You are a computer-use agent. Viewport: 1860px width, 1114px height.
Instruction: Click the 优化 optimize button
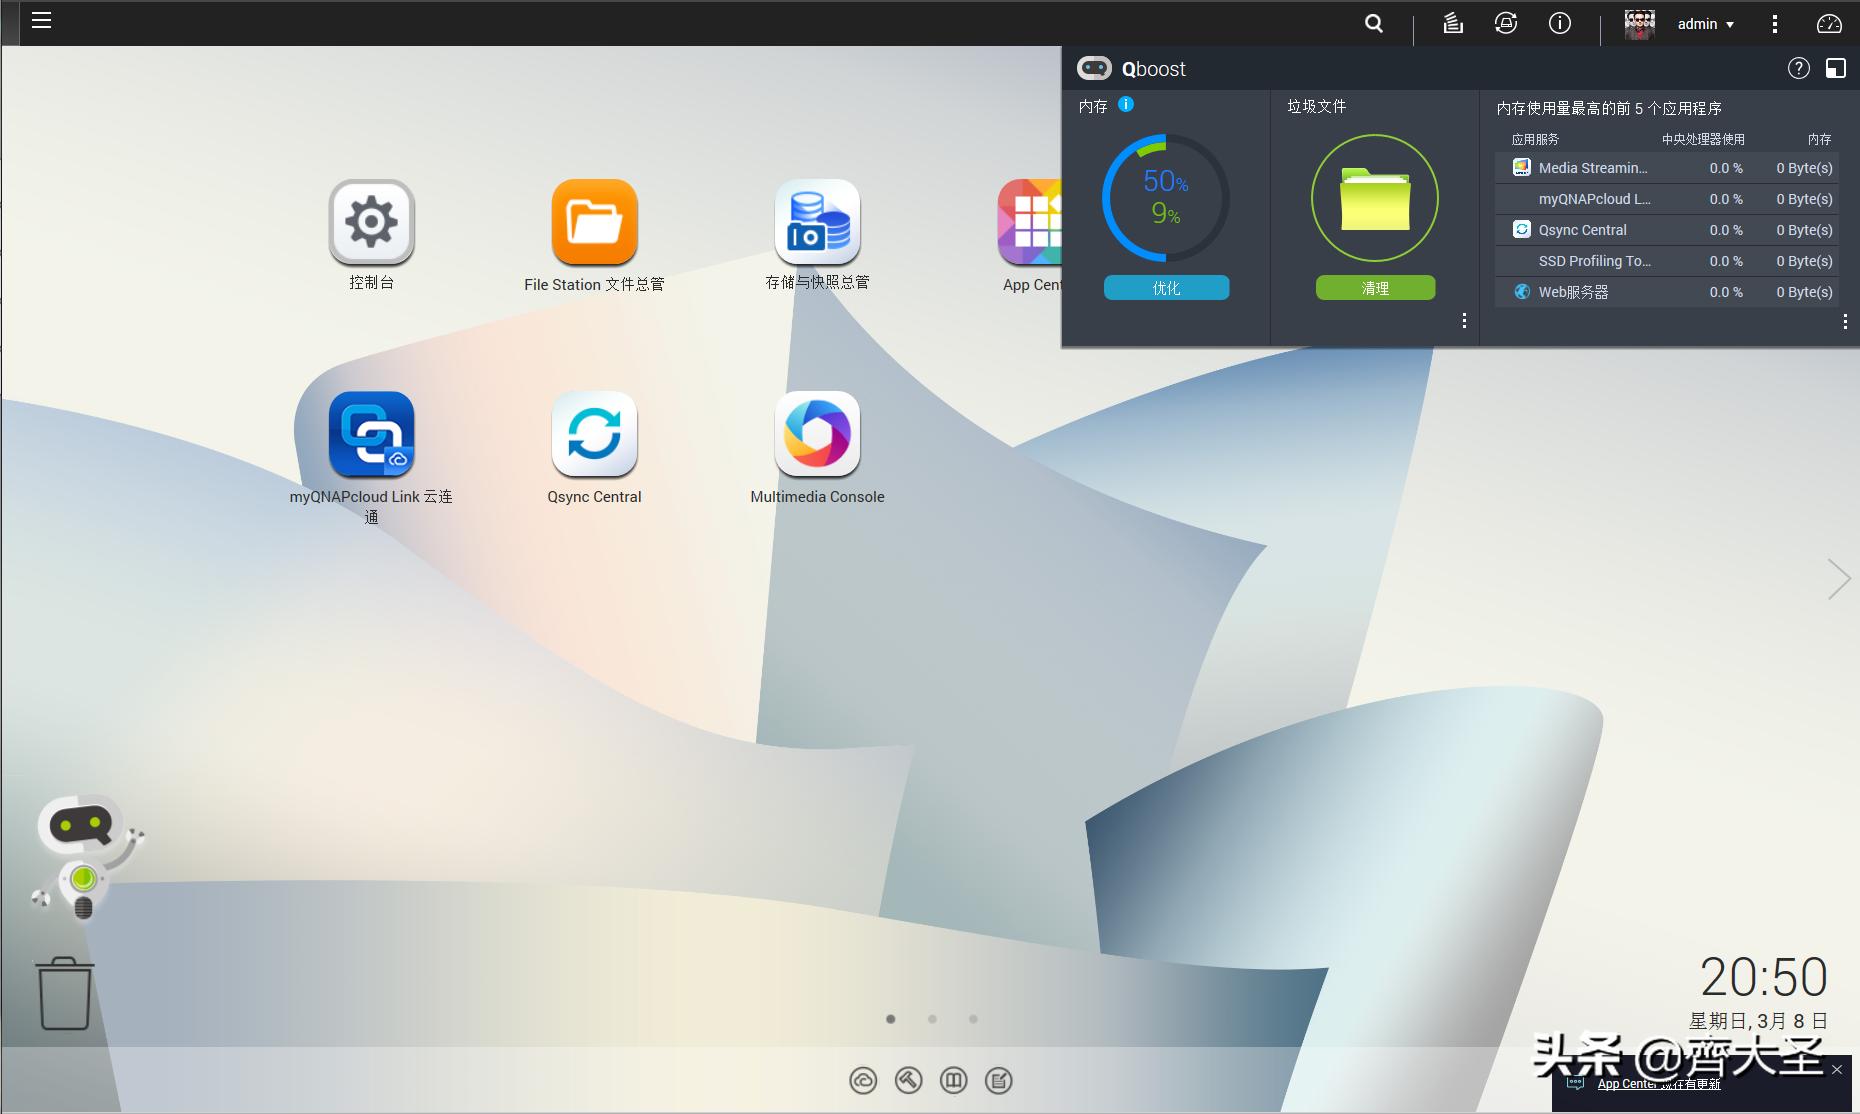[x=1166, y=288]
